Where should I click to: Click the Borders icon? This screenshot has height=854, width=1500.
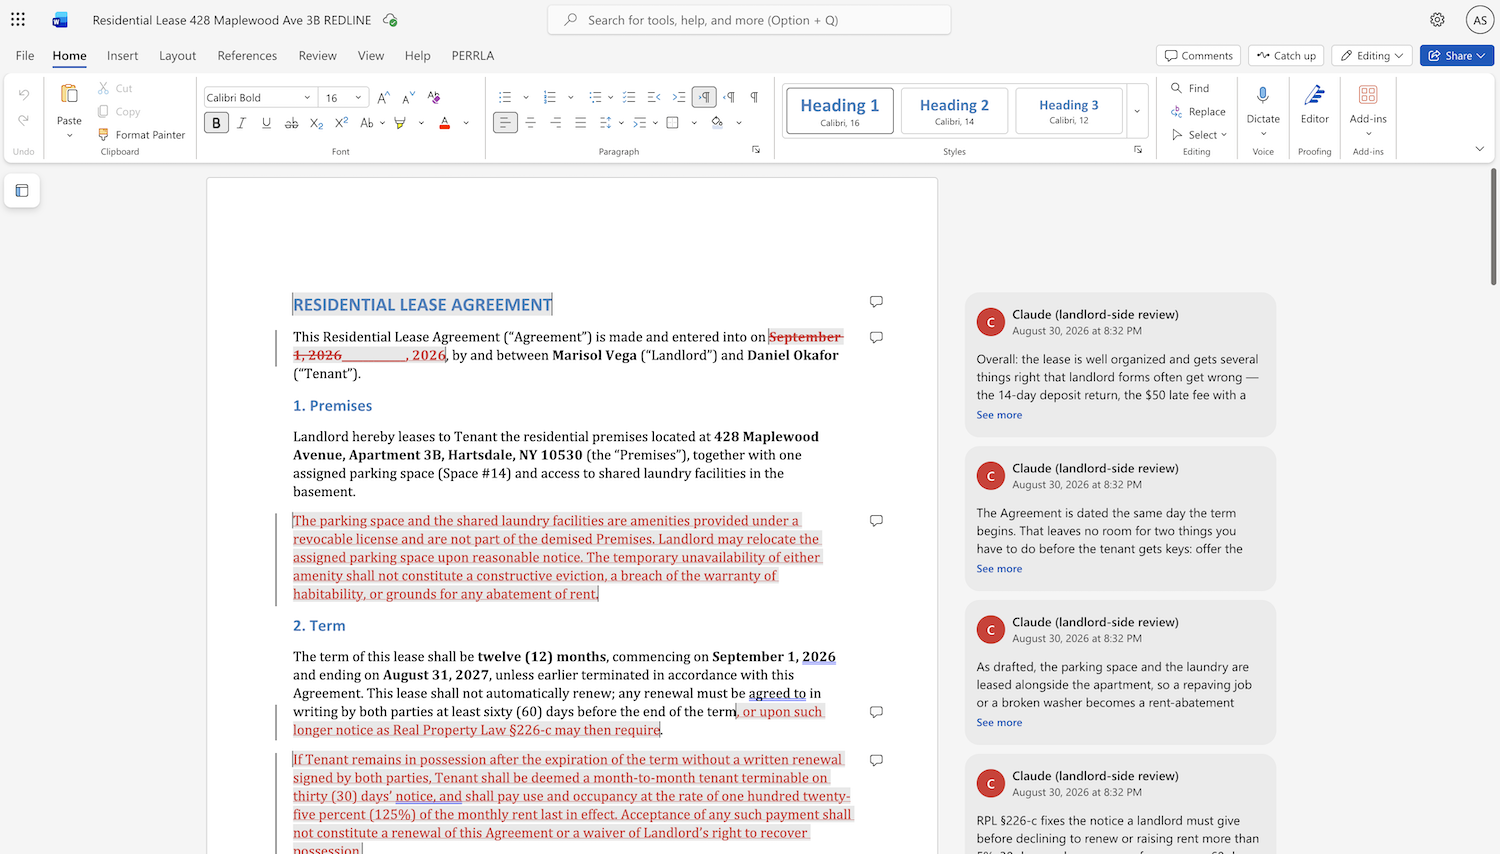pos(672,123)
